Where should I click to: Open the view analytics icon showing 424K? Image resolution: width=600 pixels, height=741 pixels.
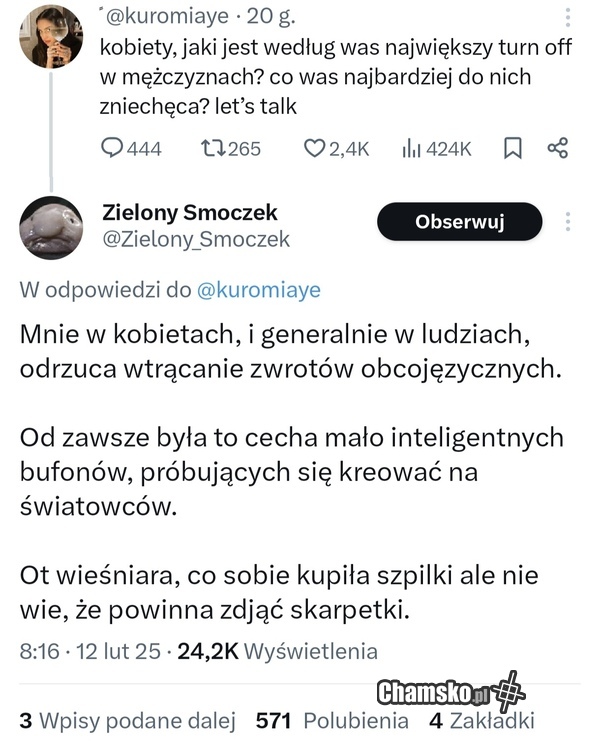410,148
